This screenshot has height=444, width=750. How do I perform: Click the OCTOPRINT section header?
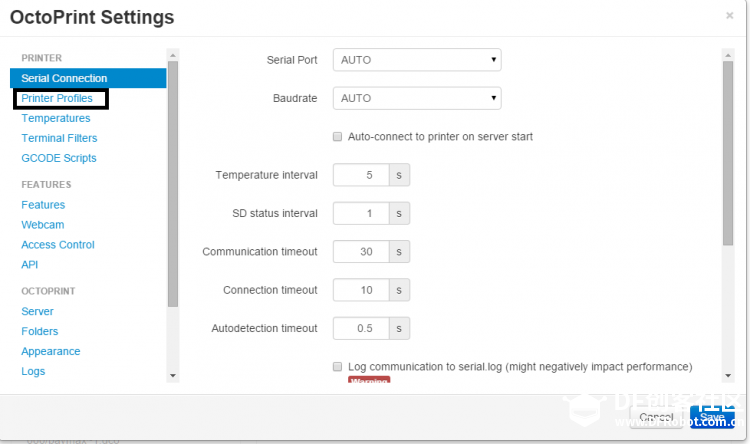pyautogui.click(x=48, y=291)
